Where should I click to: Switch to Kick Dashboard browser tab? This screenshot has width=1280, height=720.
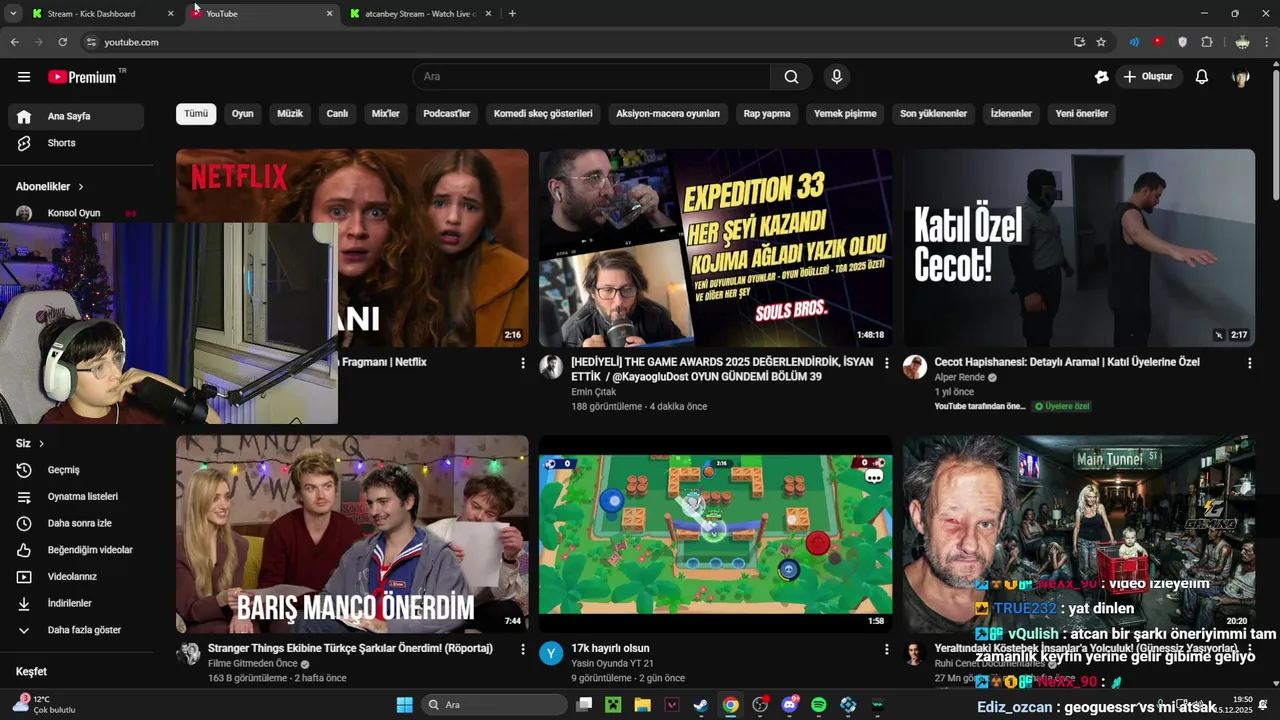click(x=101, y=14)
